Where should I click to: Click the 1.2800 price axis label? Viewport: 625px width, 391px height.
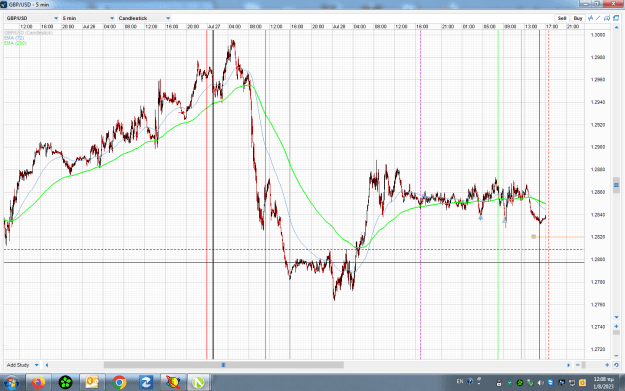click(x=597, y=259)
